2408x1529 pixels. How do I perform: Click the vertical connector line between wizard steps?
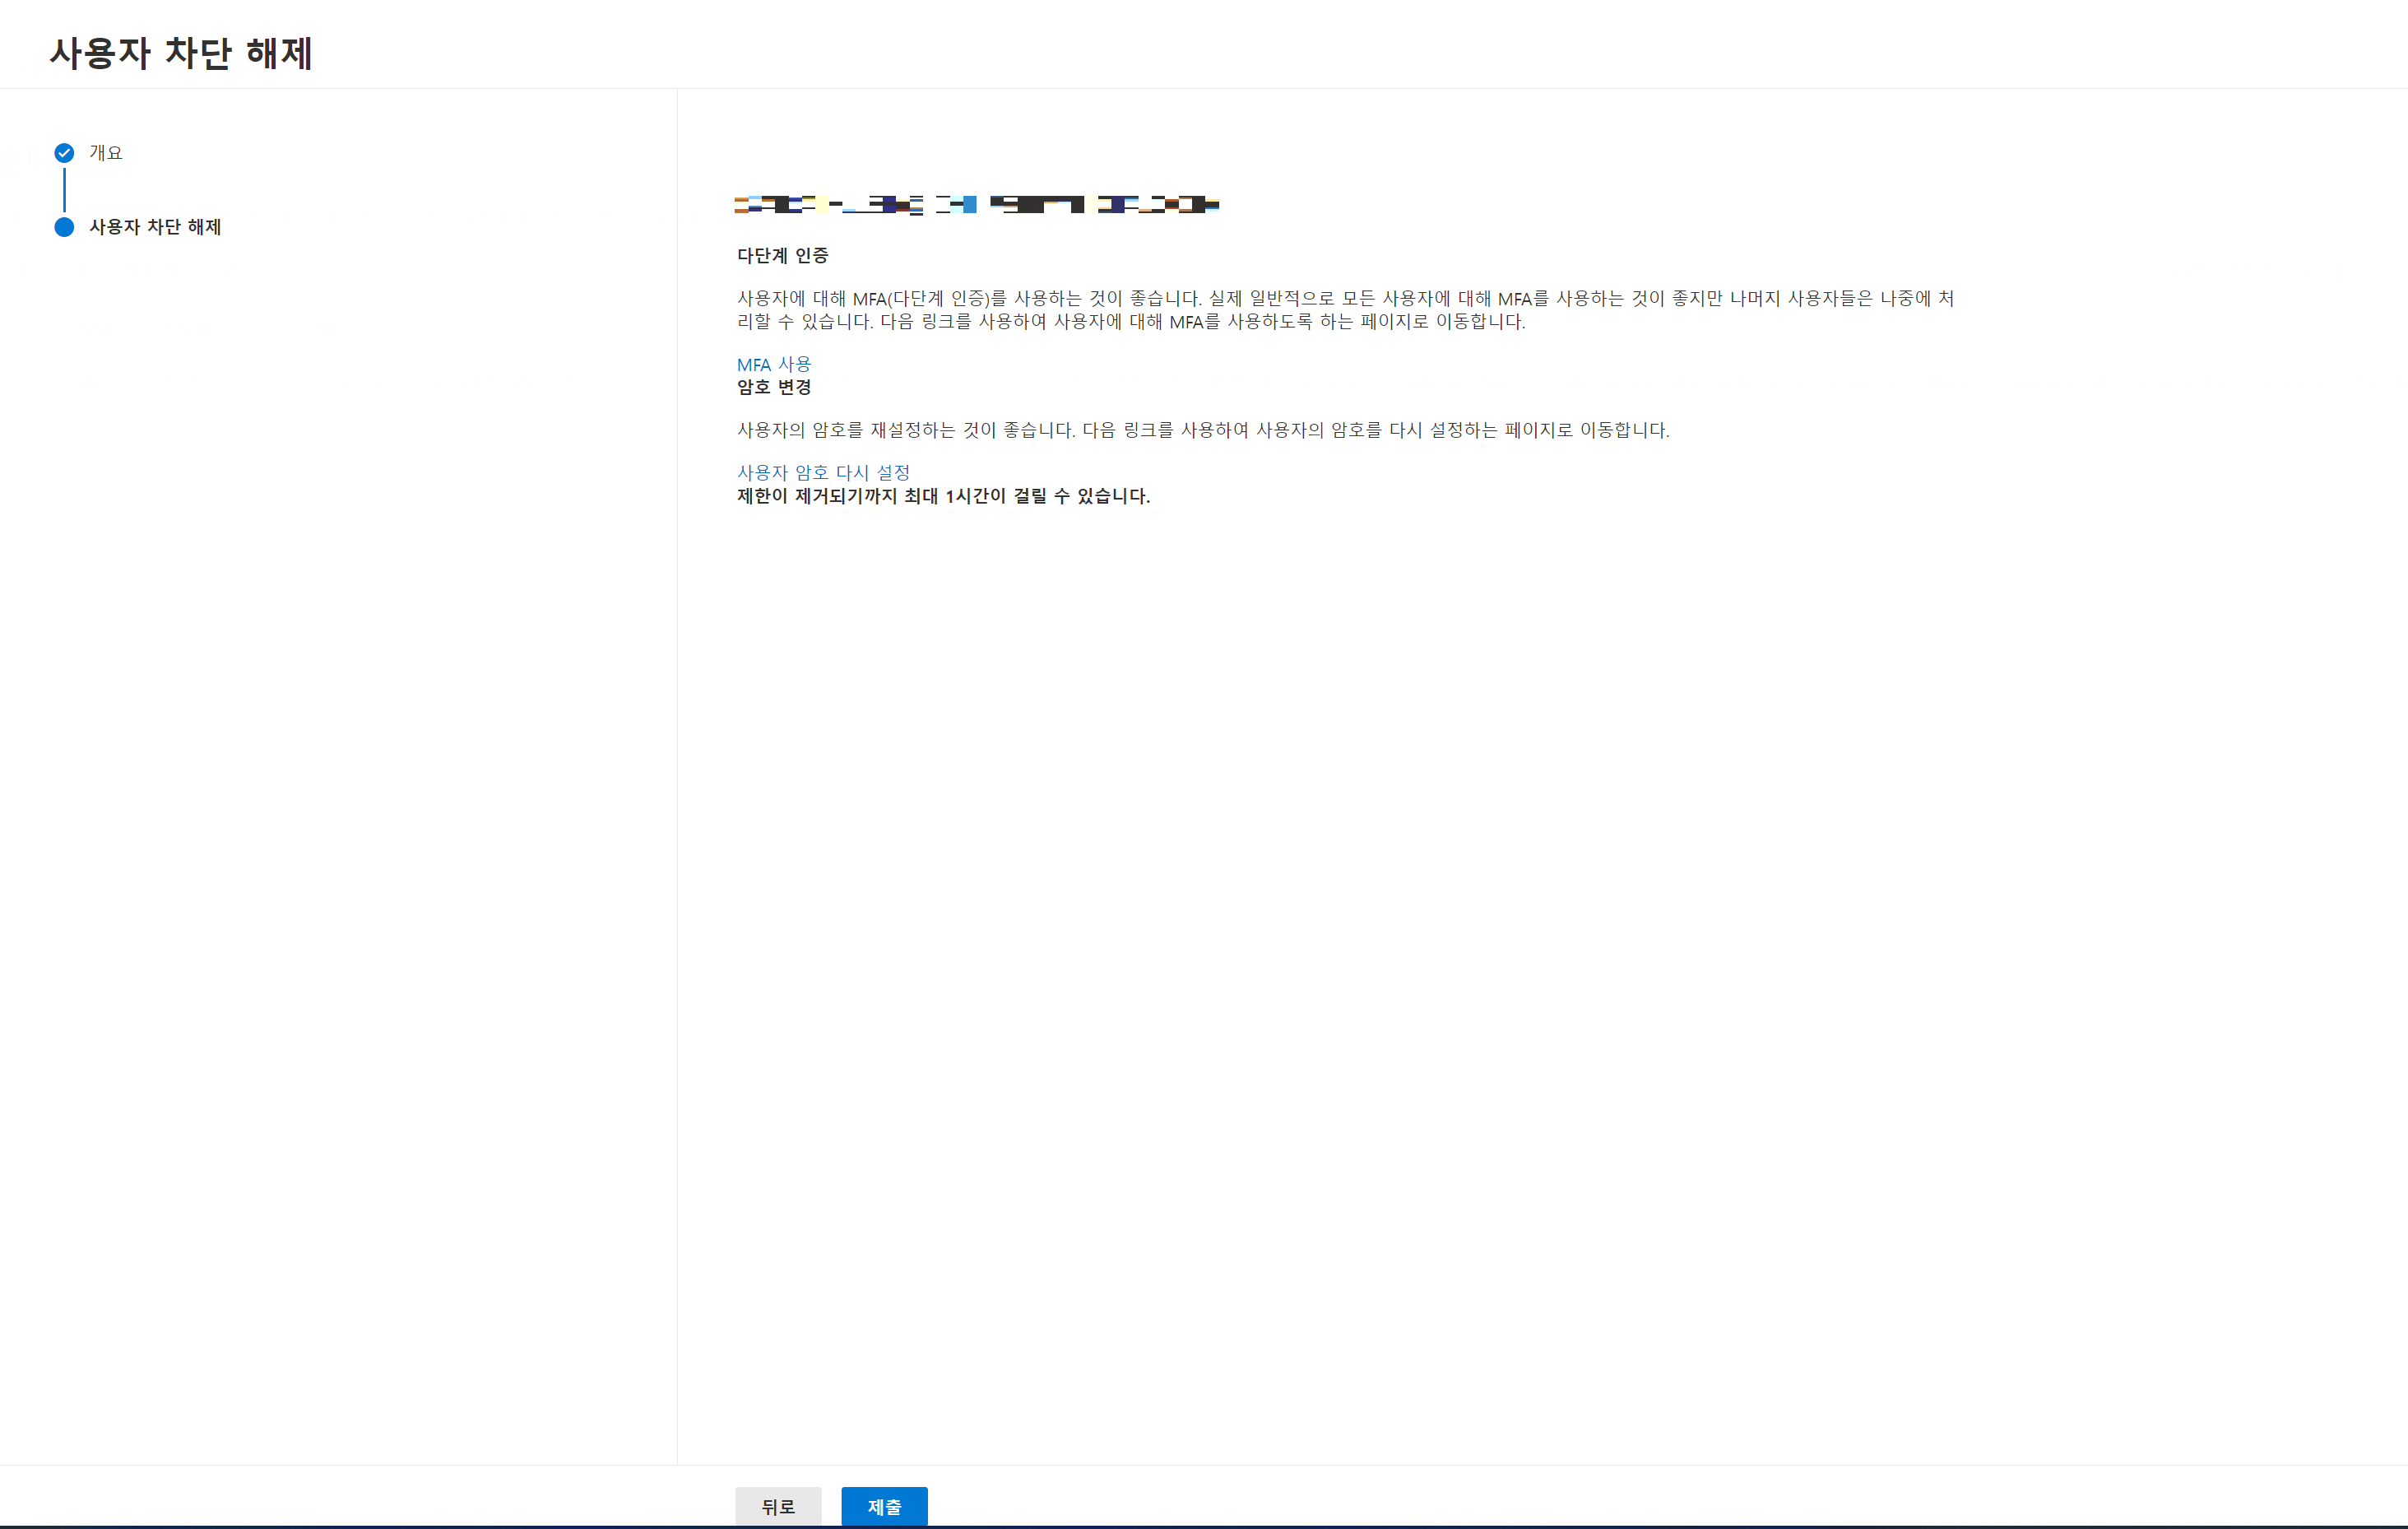64,190
